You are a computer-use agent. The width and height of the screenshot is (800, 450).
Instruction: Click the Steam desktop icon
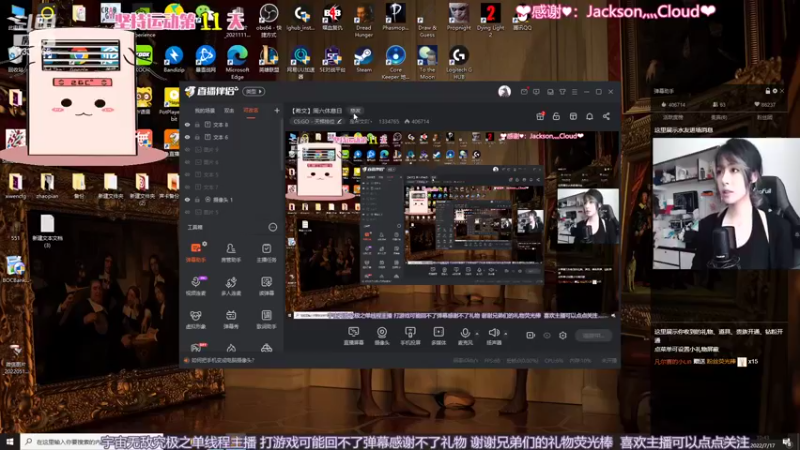363,59
